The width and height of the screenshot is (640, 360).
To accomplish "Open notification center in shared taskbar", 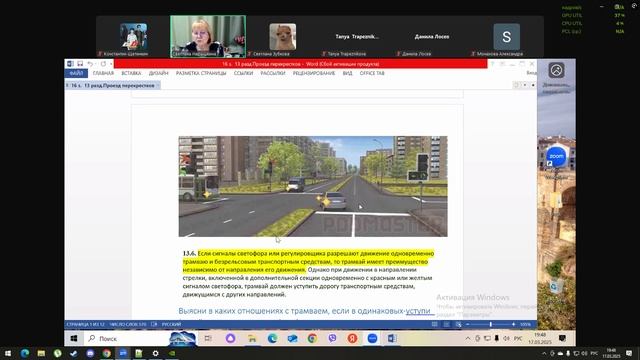I will (x=562, y=338).
